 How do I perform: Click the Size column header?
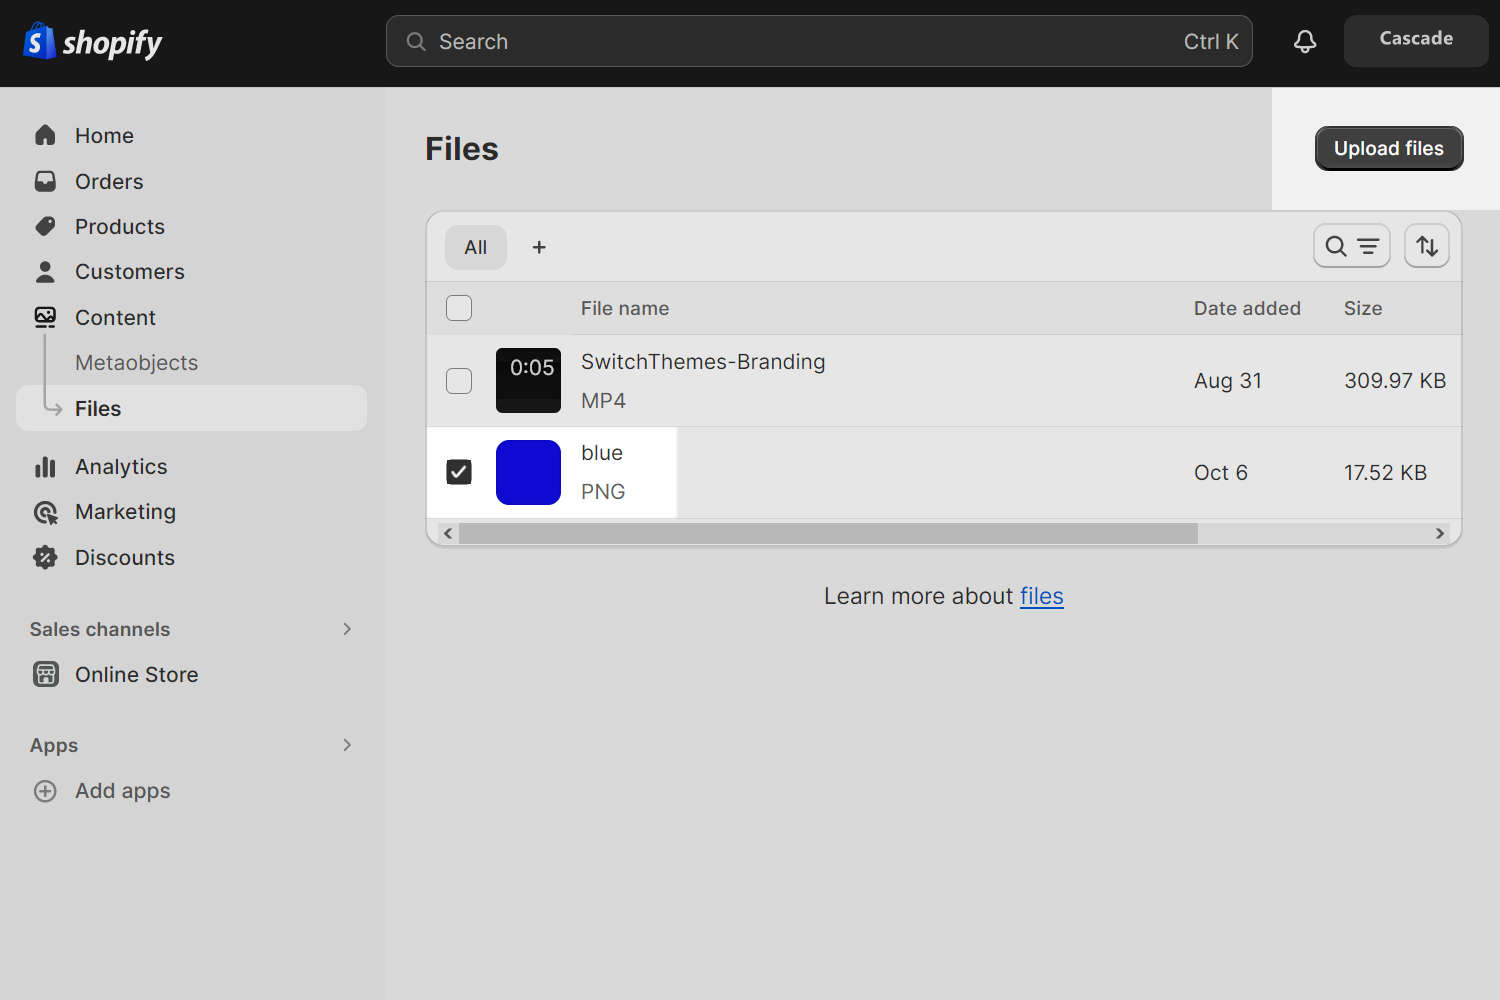click(1363, 308)
